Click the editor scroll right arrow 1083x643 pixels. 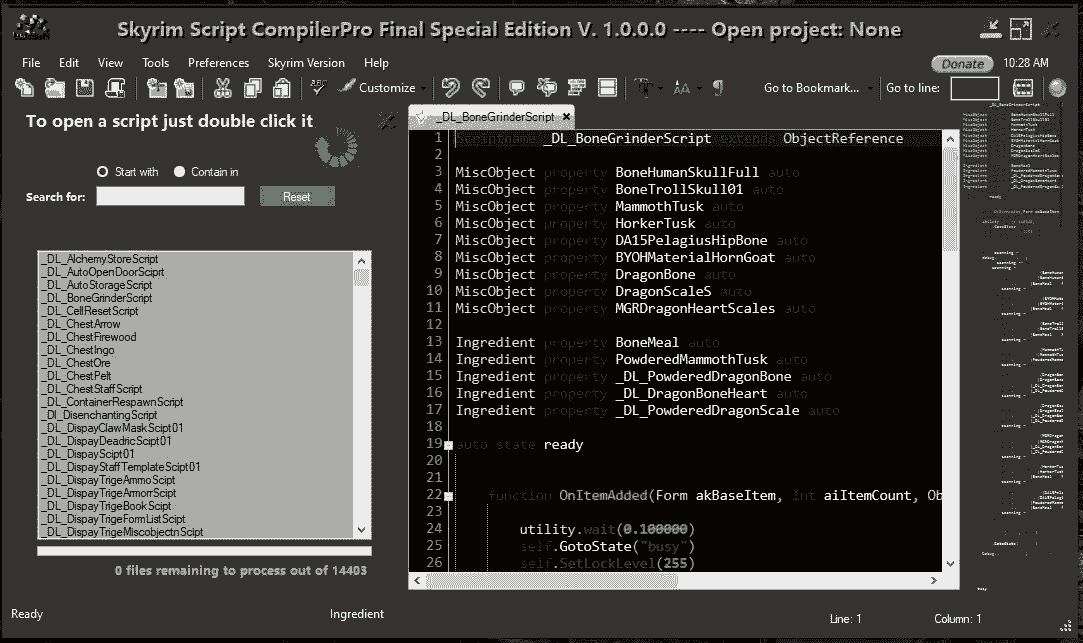click(934, 581)
